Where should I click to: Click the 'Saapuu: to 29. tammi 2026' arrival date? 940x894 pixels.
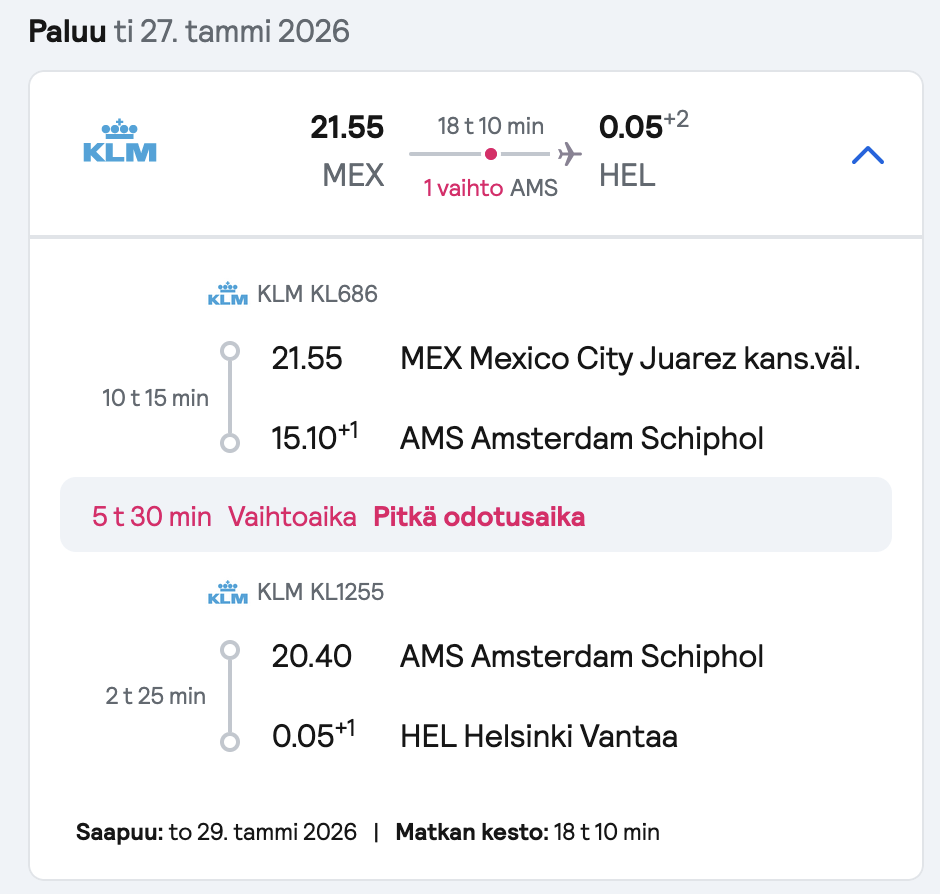coord(216,832)
